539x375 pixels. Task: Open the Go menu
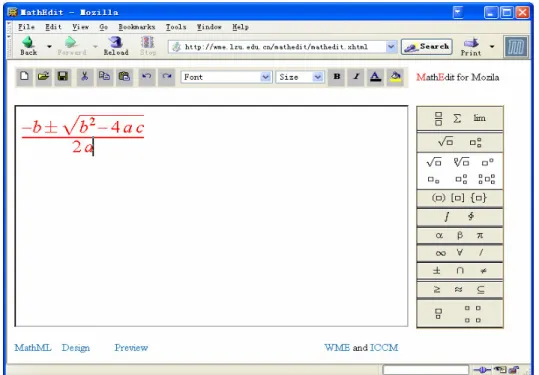103,27
